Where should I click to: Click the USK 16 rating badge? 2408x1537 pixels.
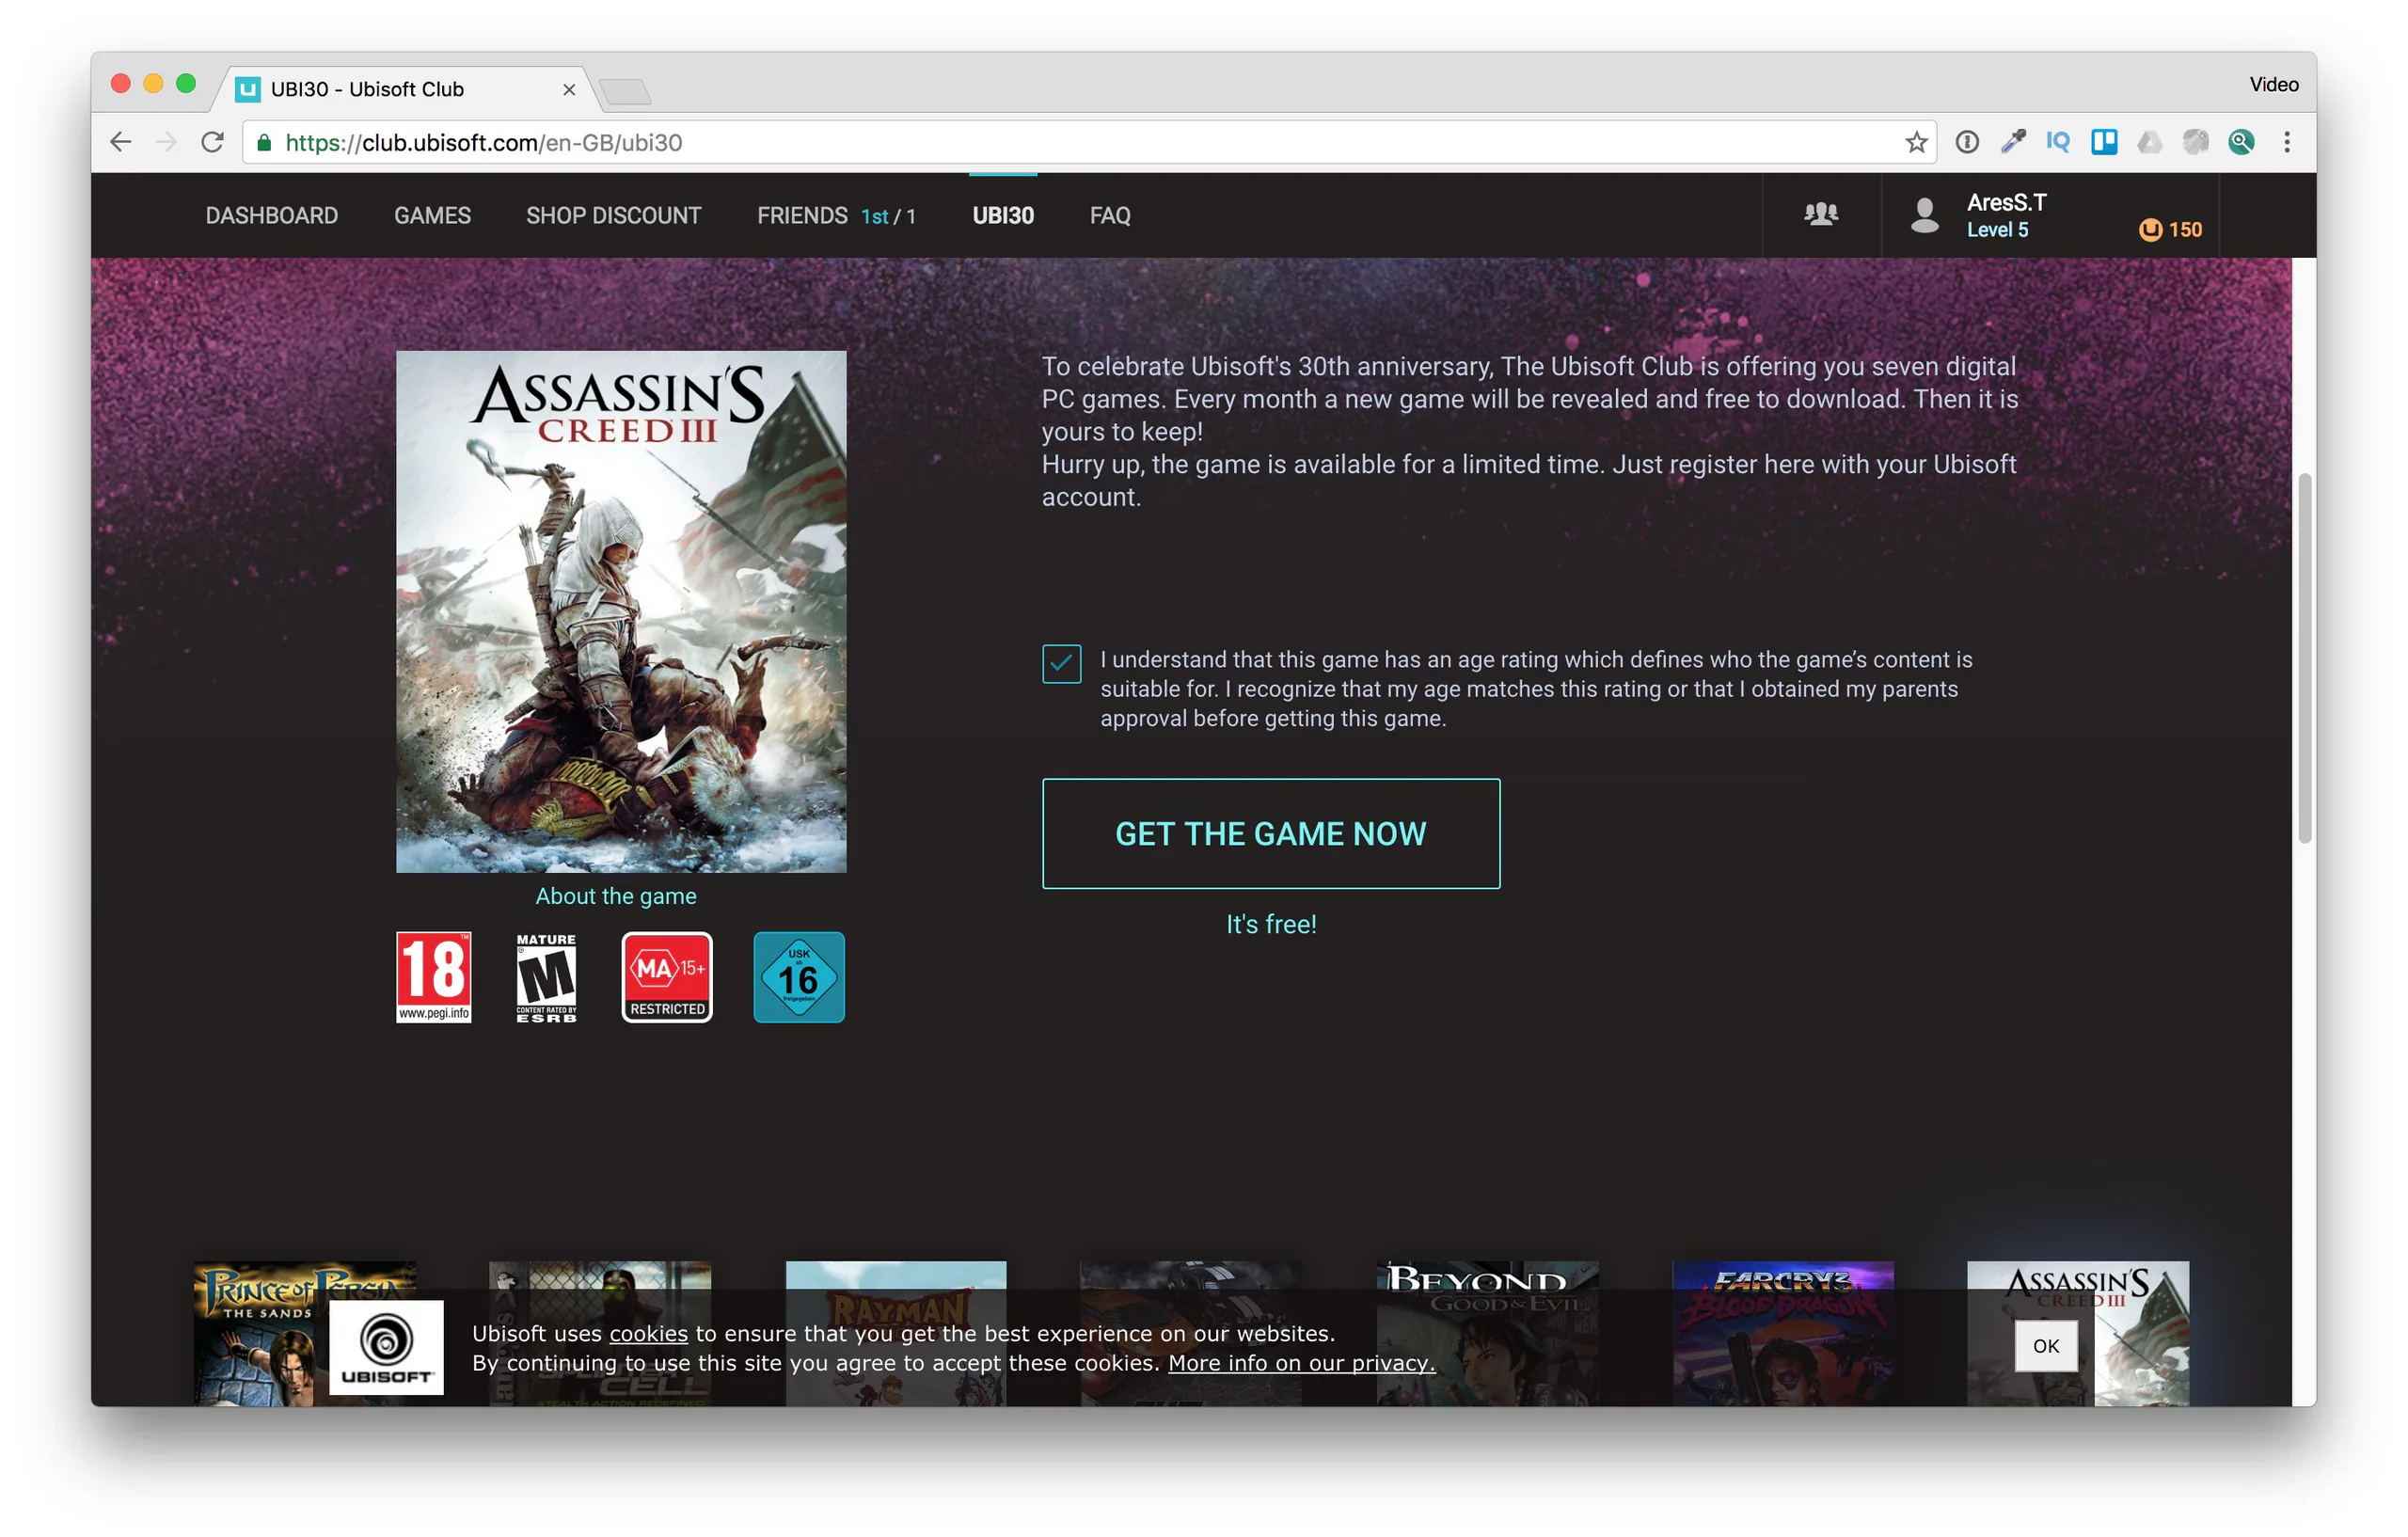point(799,977)
